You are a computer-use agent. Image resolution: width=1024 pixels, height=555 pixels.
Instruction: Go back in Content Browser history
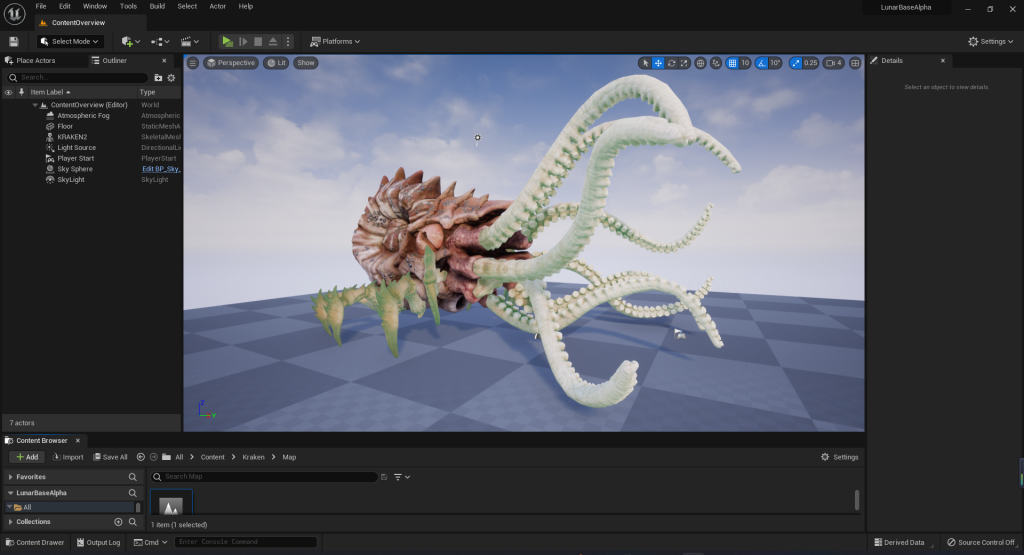140,457
